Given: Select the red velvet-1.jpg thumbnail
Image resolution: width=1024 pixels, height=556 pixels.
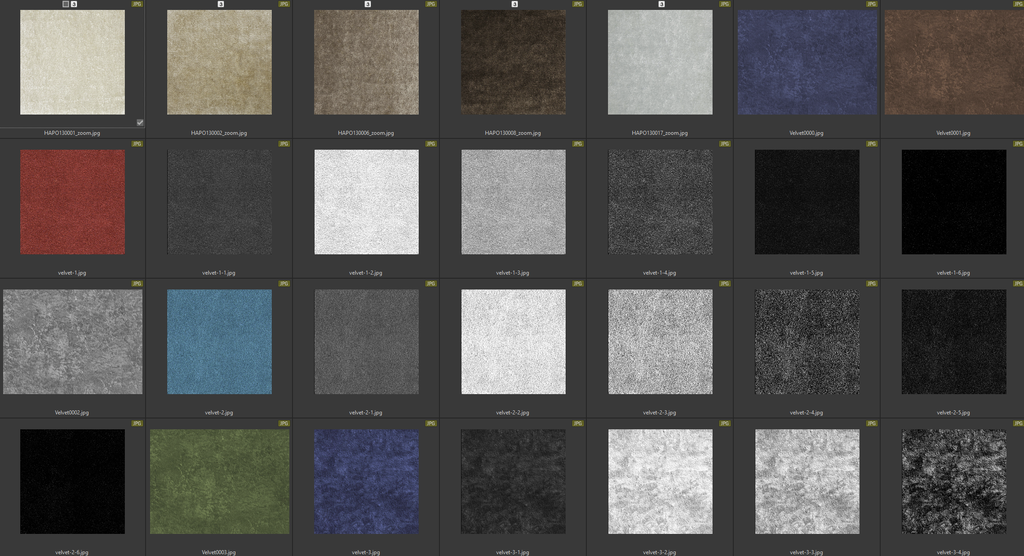Looking at the screenshot, I should coord(72,202).
